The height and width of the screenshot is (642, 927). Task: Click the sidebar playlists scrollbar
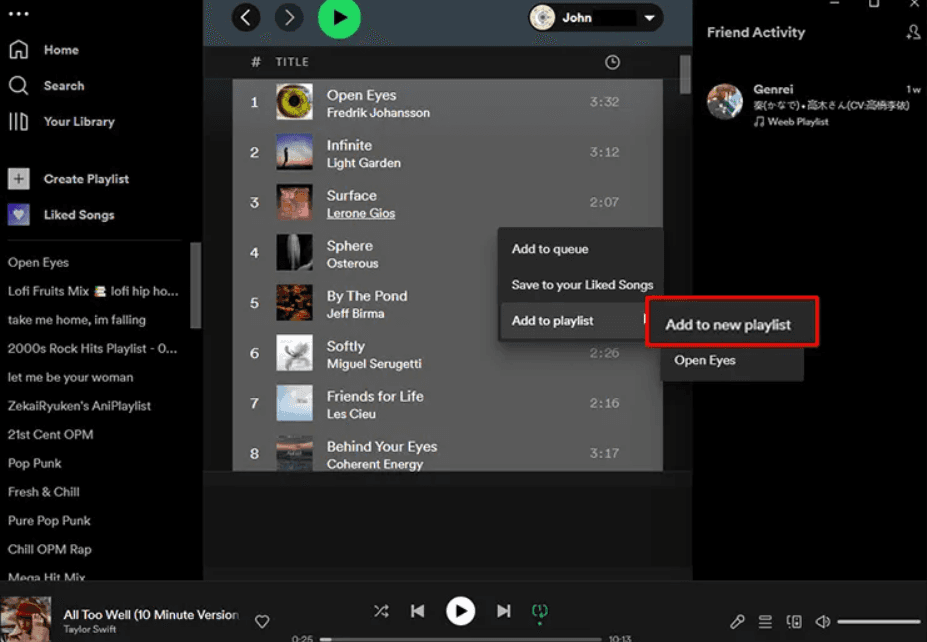(196, 285)
